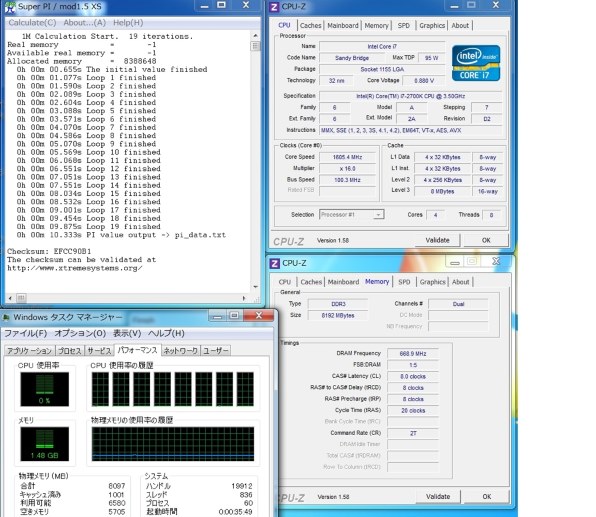Click OK button in upper CPU-Z window
596x517 pixels.
coord(486,240)
